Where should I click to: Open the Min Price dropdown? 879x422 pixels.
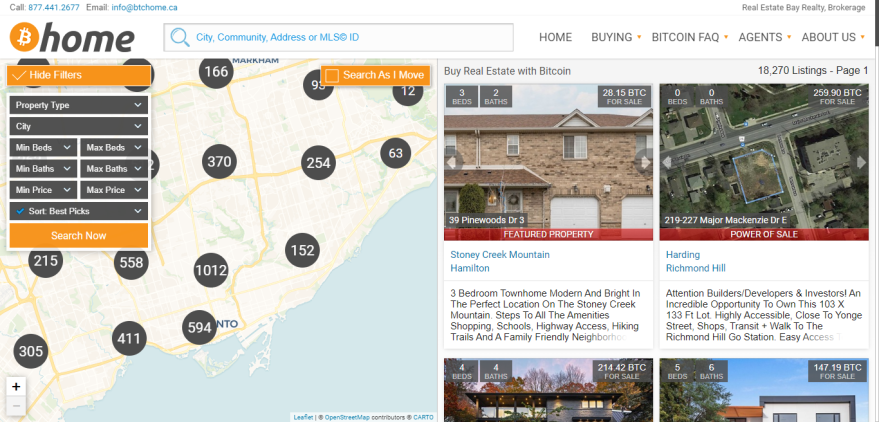pos(44,190)
